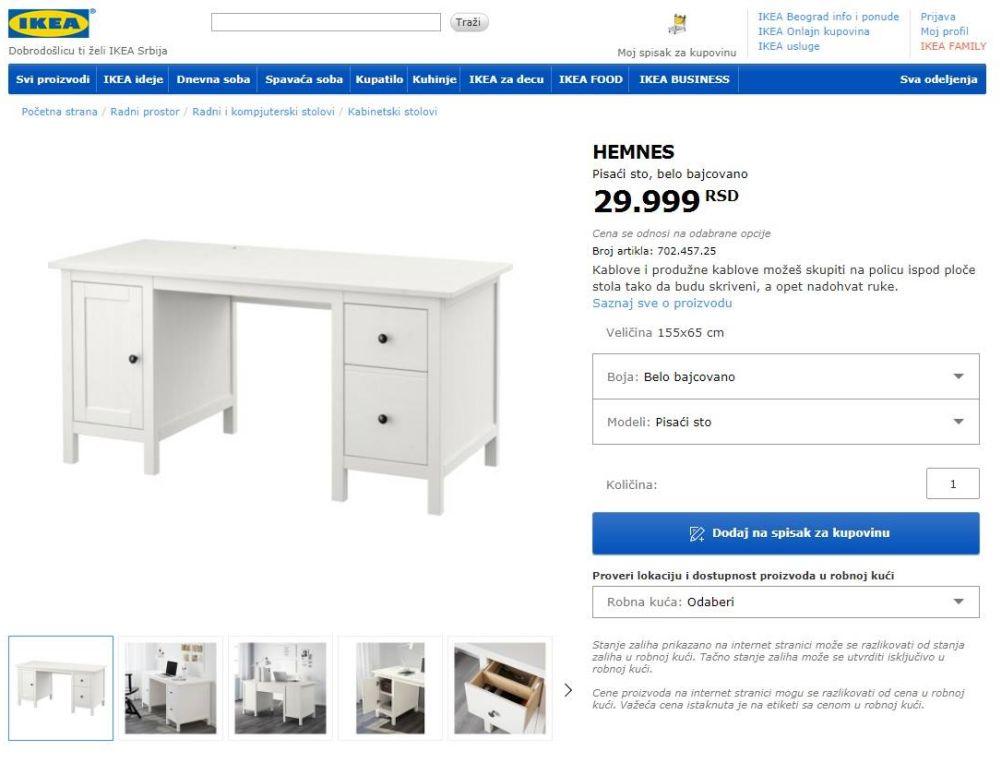The width and height of the screenshot is (1000, 775).
Task: Open Dnevna soba menu item
Action: 213,79
